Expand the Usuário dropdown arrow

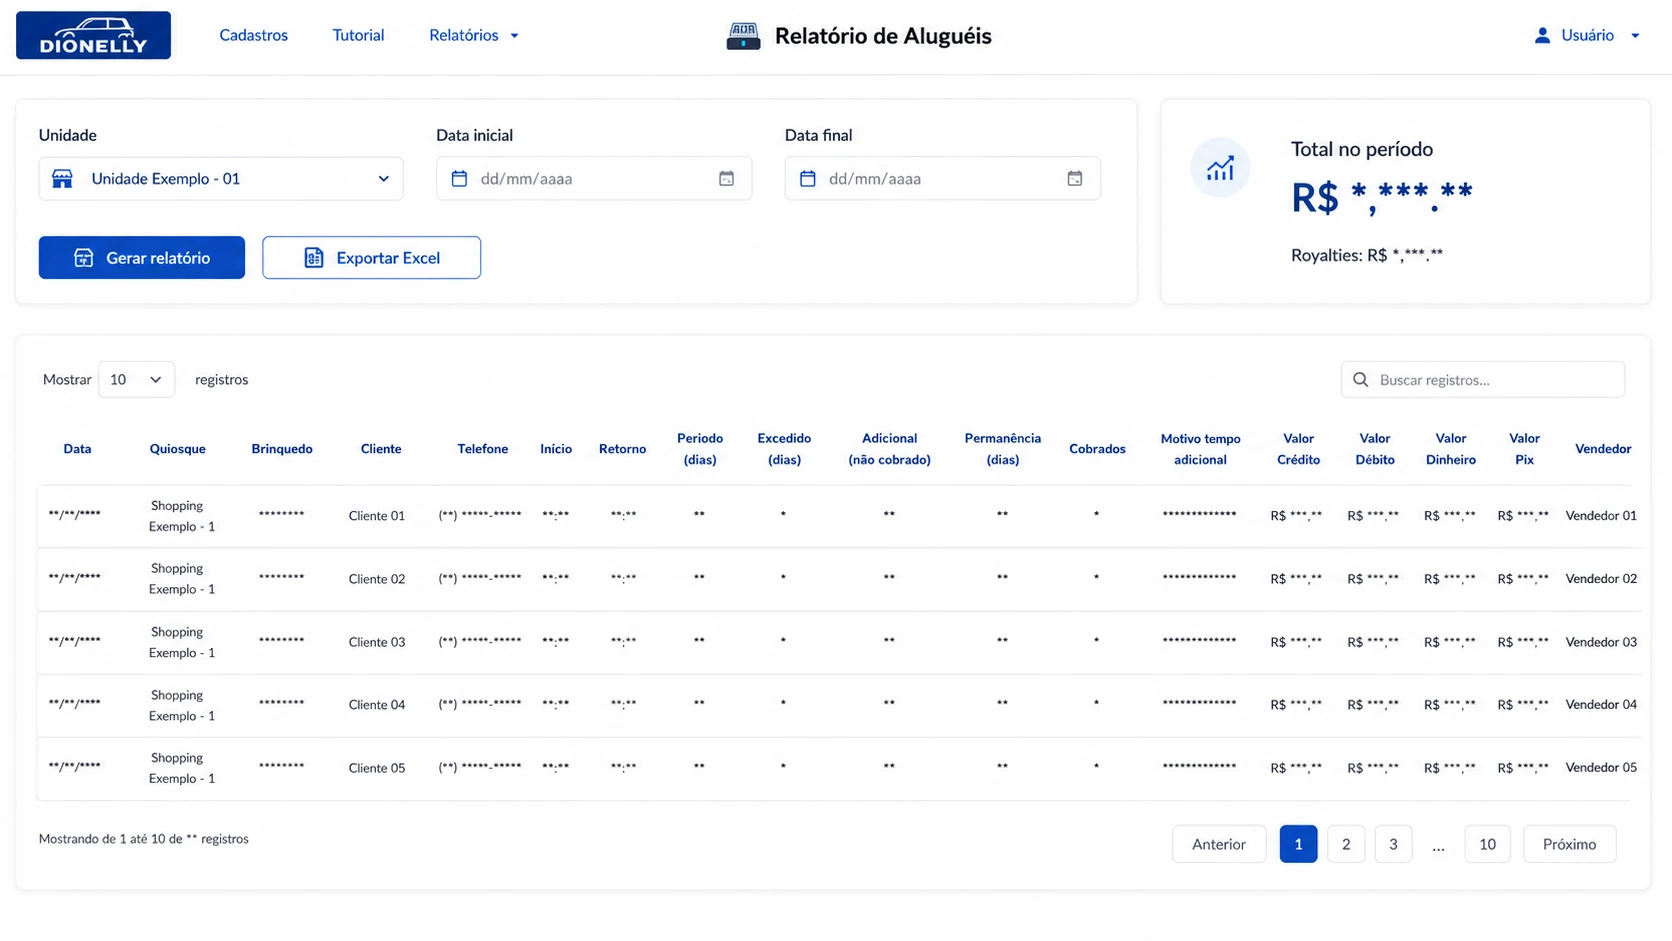tap(1635, 36)
